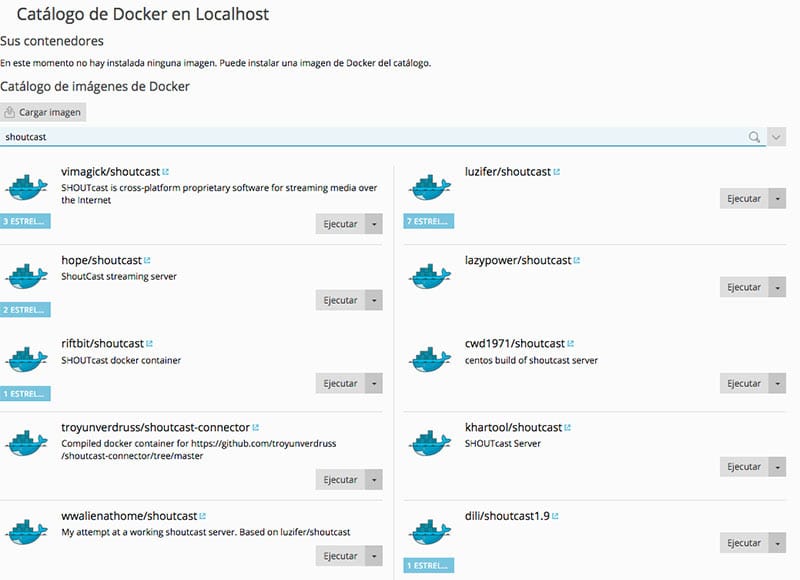The image size is (800, 580).
Task: Open the lazypower/shoutcast title link
Action: click(518, 260)
